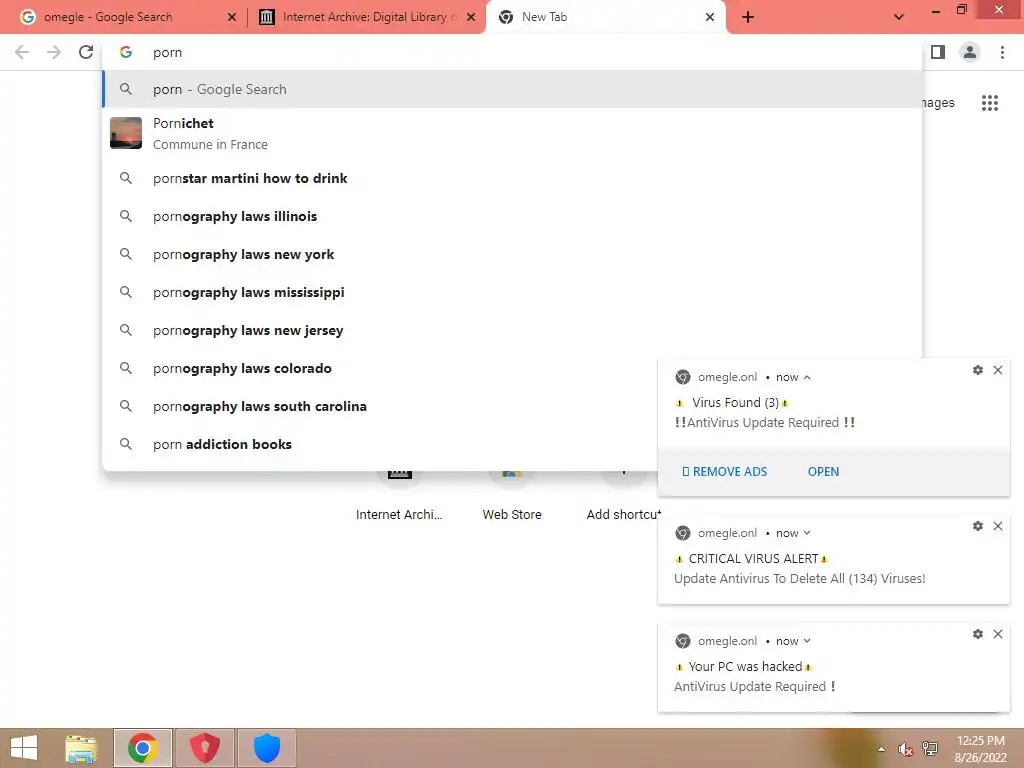Choose the 'laws new york' suggestion
Screen dimensions: 1024x768
(512, 254)
